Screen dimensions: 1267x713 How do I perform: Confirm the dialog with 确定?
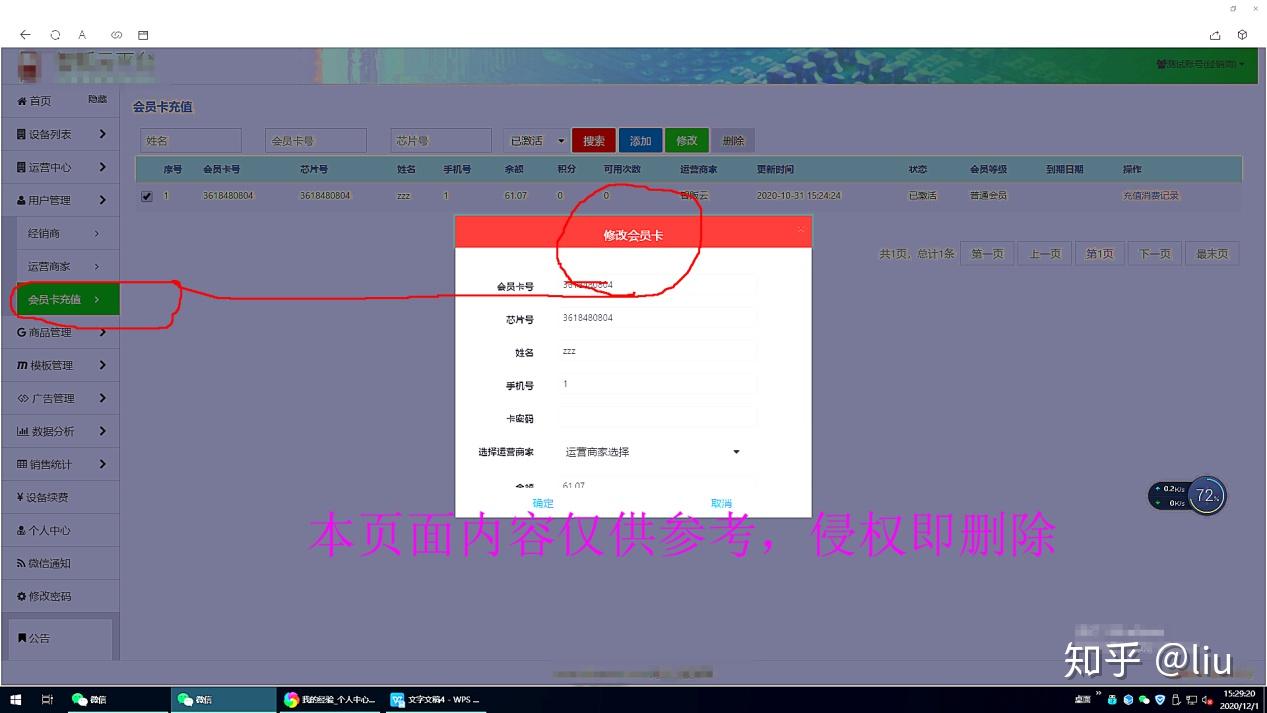point(543,503)
